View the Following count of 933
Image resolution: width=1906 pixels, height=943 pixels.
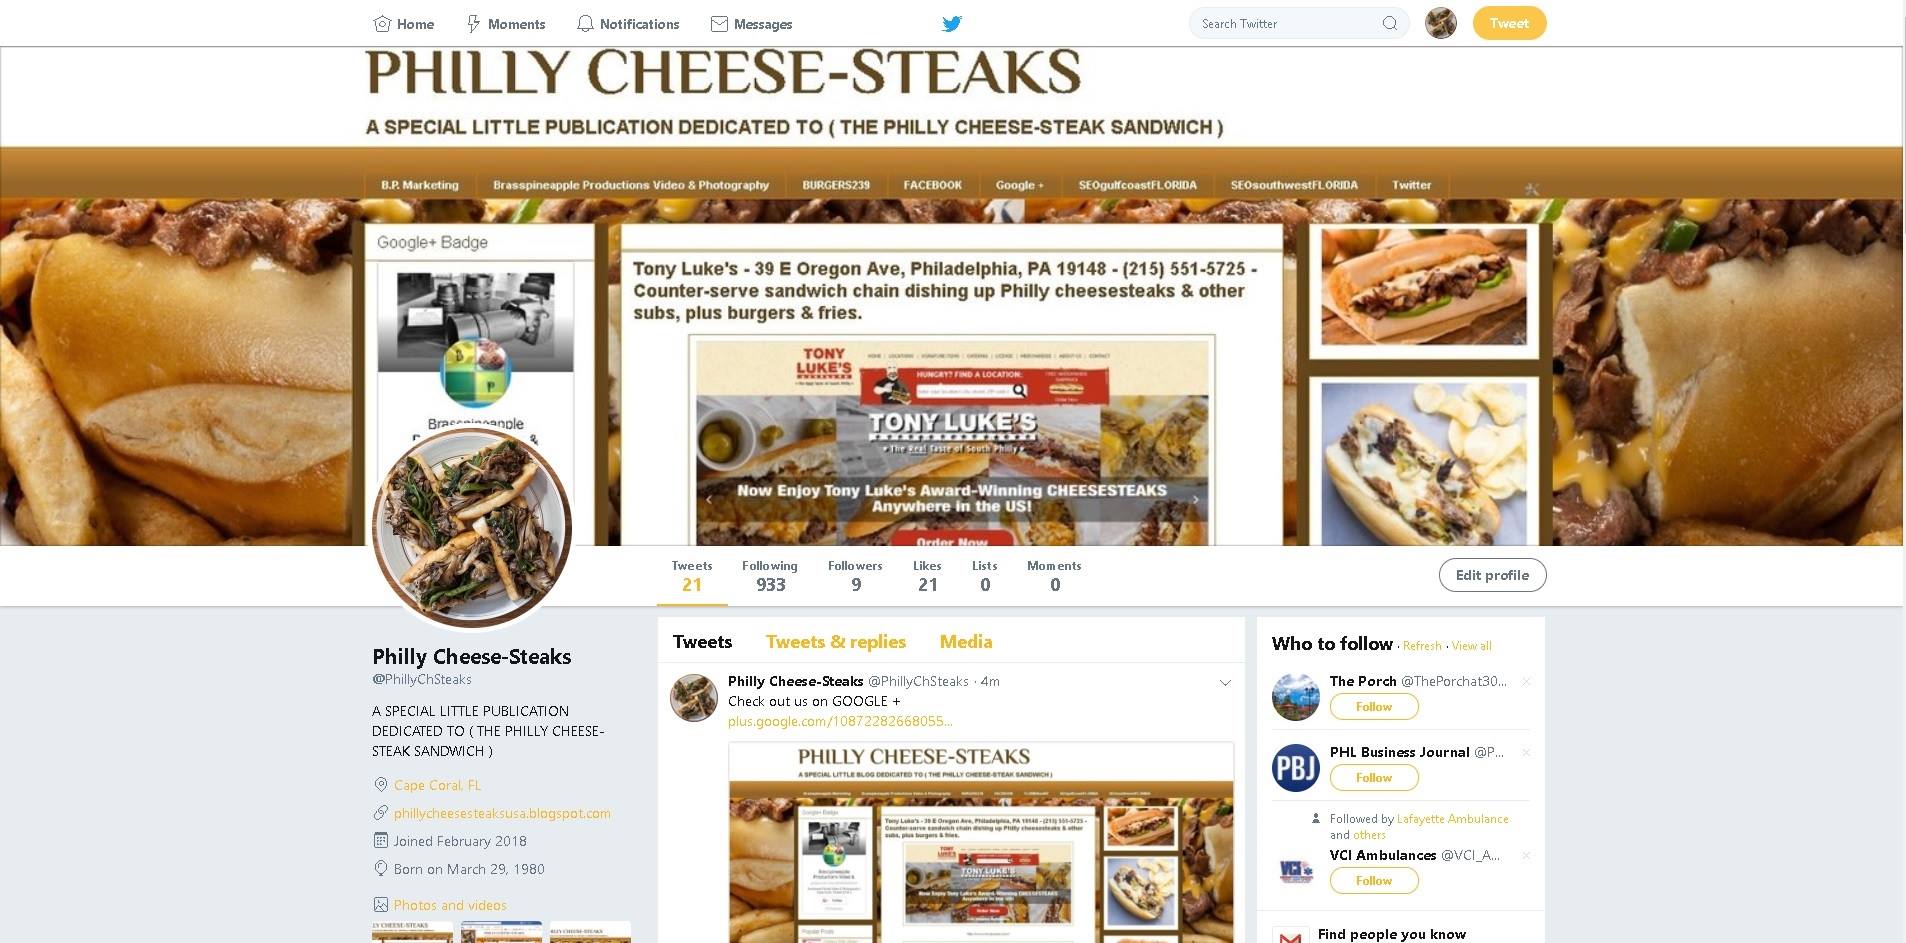(x=770, y=576)
